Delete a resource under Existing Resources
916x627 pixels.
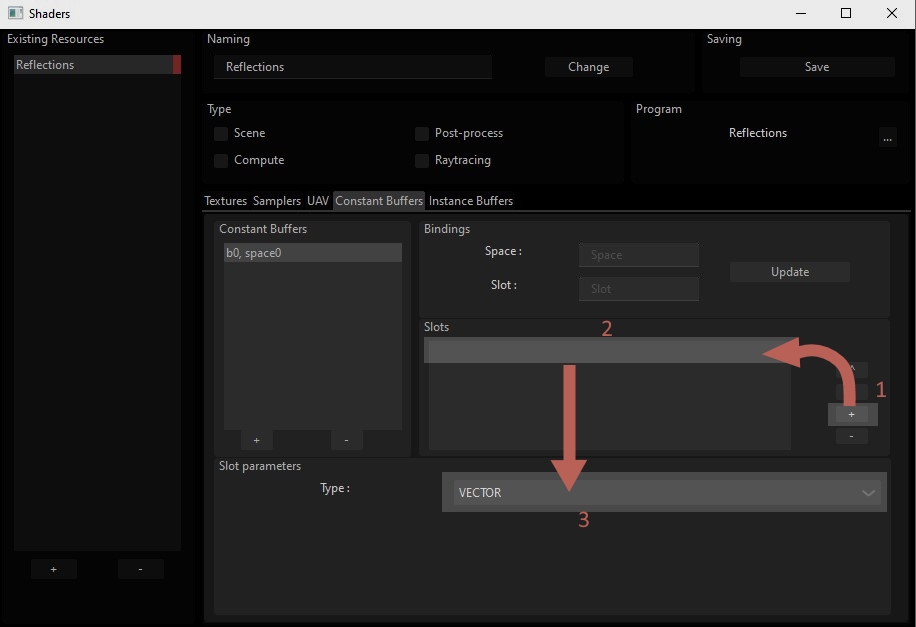(x=140, y=569)
